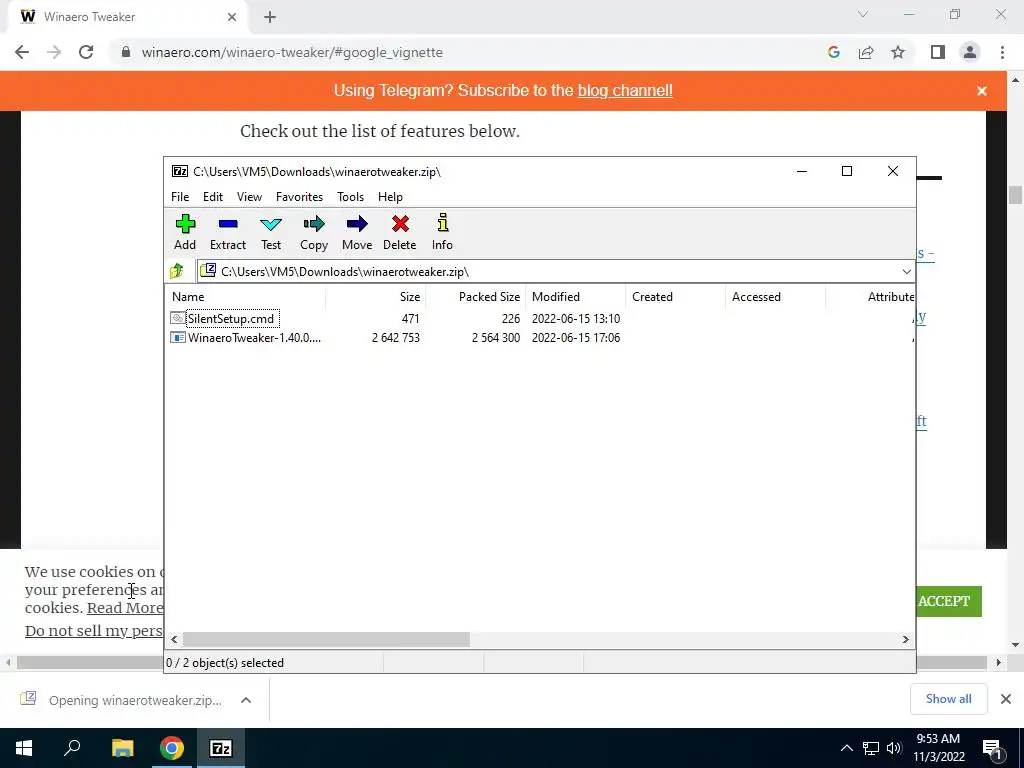Click the WinaeroTweaker-1.40.0 file icon
Viewport: 1024px width, 768px height.
(178, 337)
